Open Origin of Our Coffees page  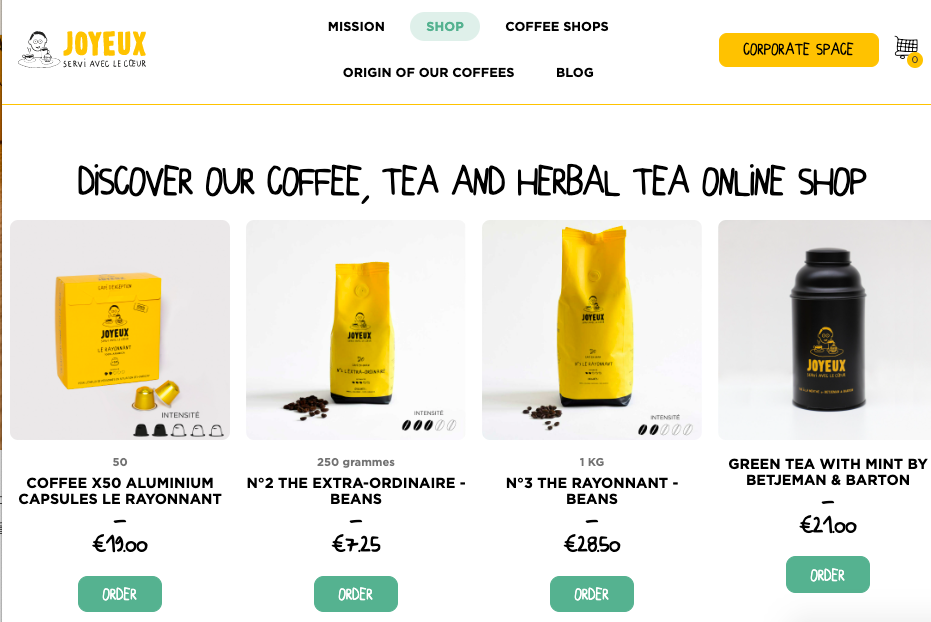428,72
